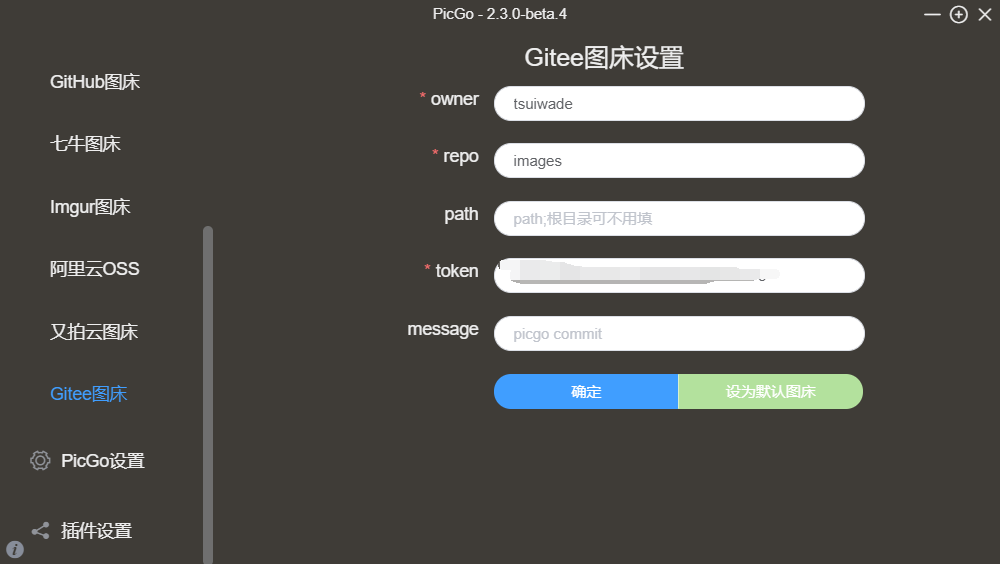This screenshot has width=1000, height=564.
Task: Switch to Imgur图床 page
Action: (x=90, y=207)
